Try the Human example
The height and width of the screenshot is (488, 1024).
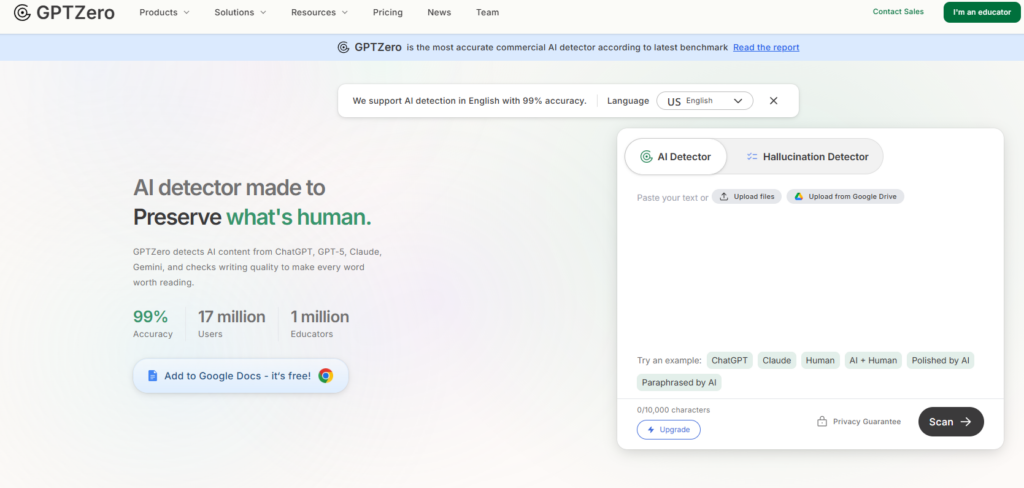[820, 361]
